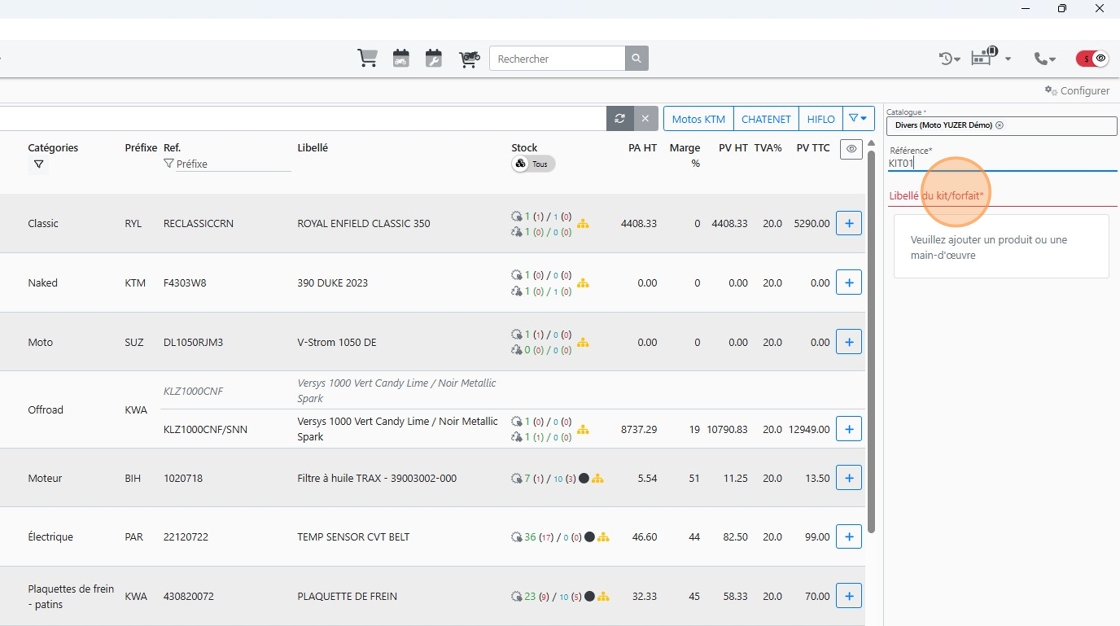Open the workshop calendar wrench icon

(434, 59)
